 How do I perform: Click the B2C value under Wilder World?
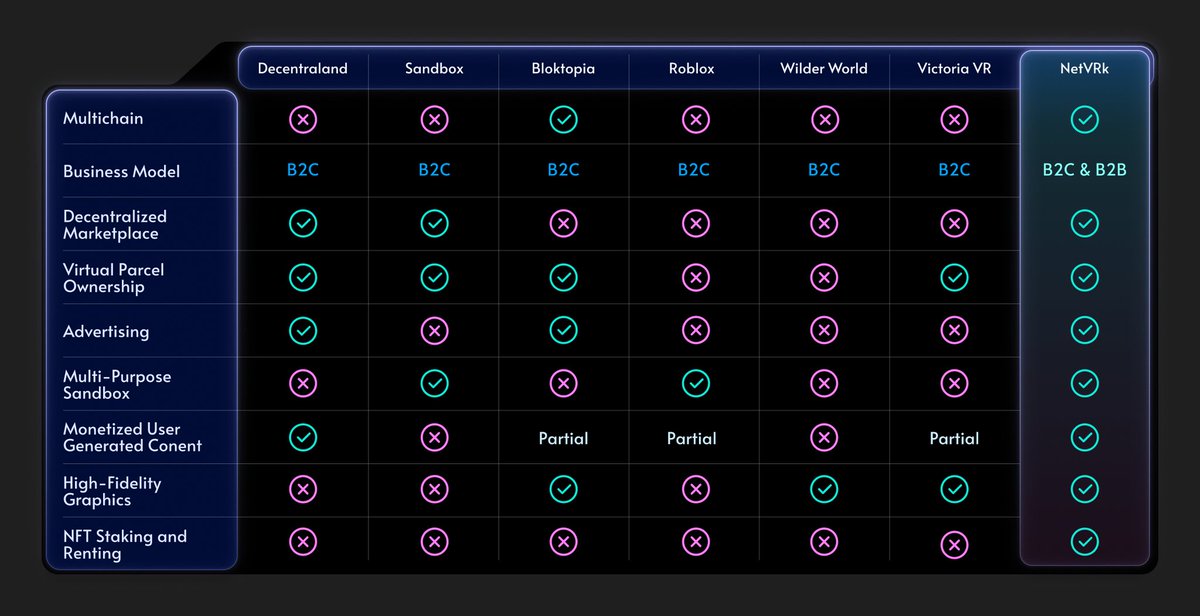pyautogui.click(x=824, y=170)
